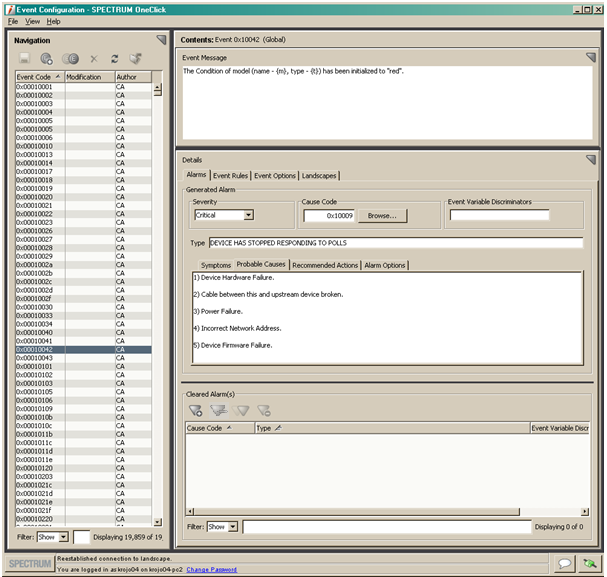This screenshot has height=577, width=607.
Task: Click event list scroll down arrow
Action: [158, 522]
